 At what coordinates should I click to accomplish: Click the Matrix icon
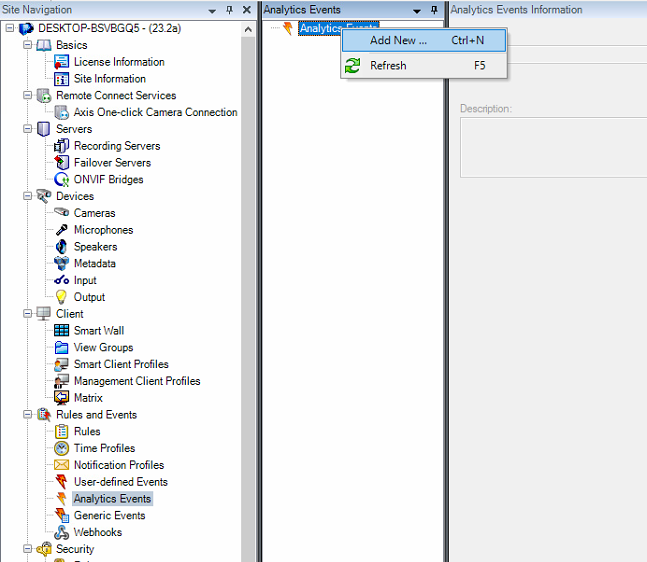click(62, 398)
